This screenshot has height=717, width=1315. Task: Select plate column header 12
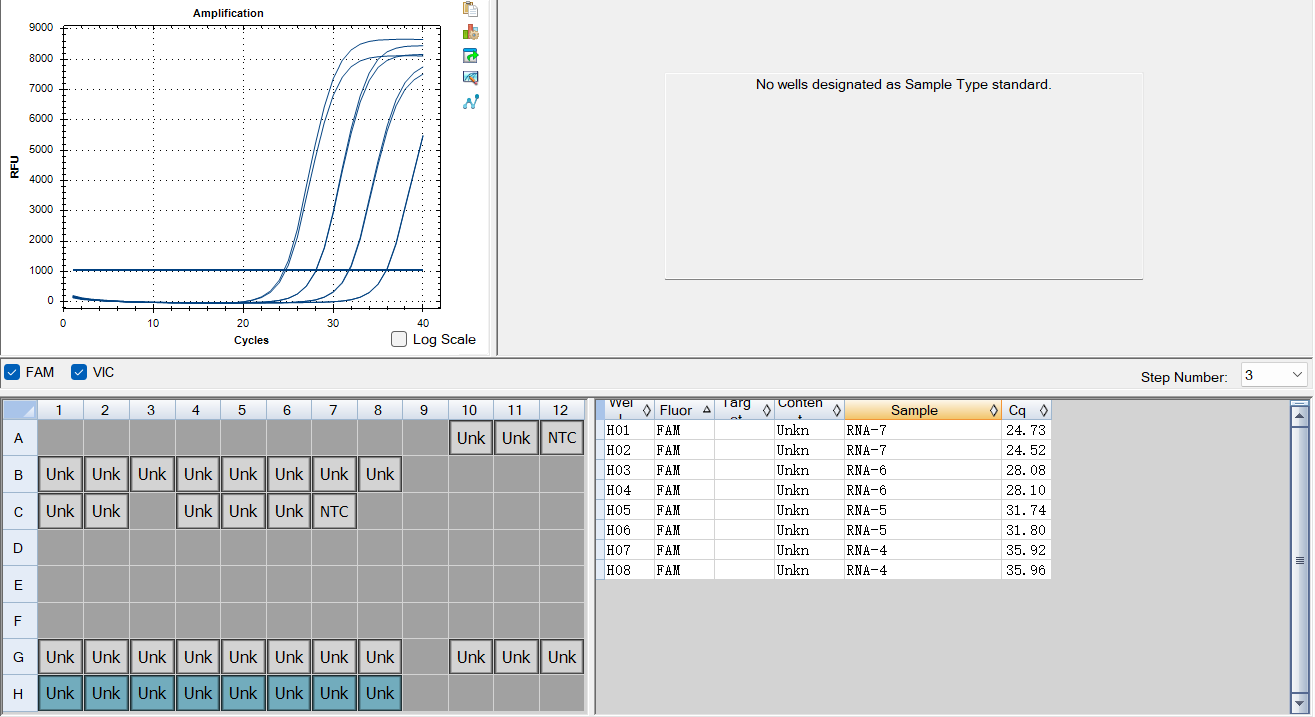tap(562, 410)
